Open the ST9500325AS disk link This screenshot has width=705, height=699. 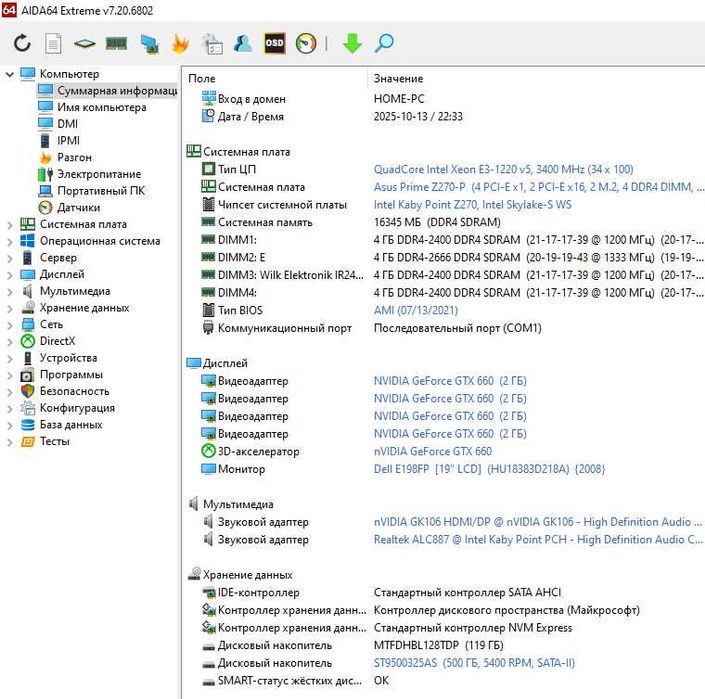[474, 663]
